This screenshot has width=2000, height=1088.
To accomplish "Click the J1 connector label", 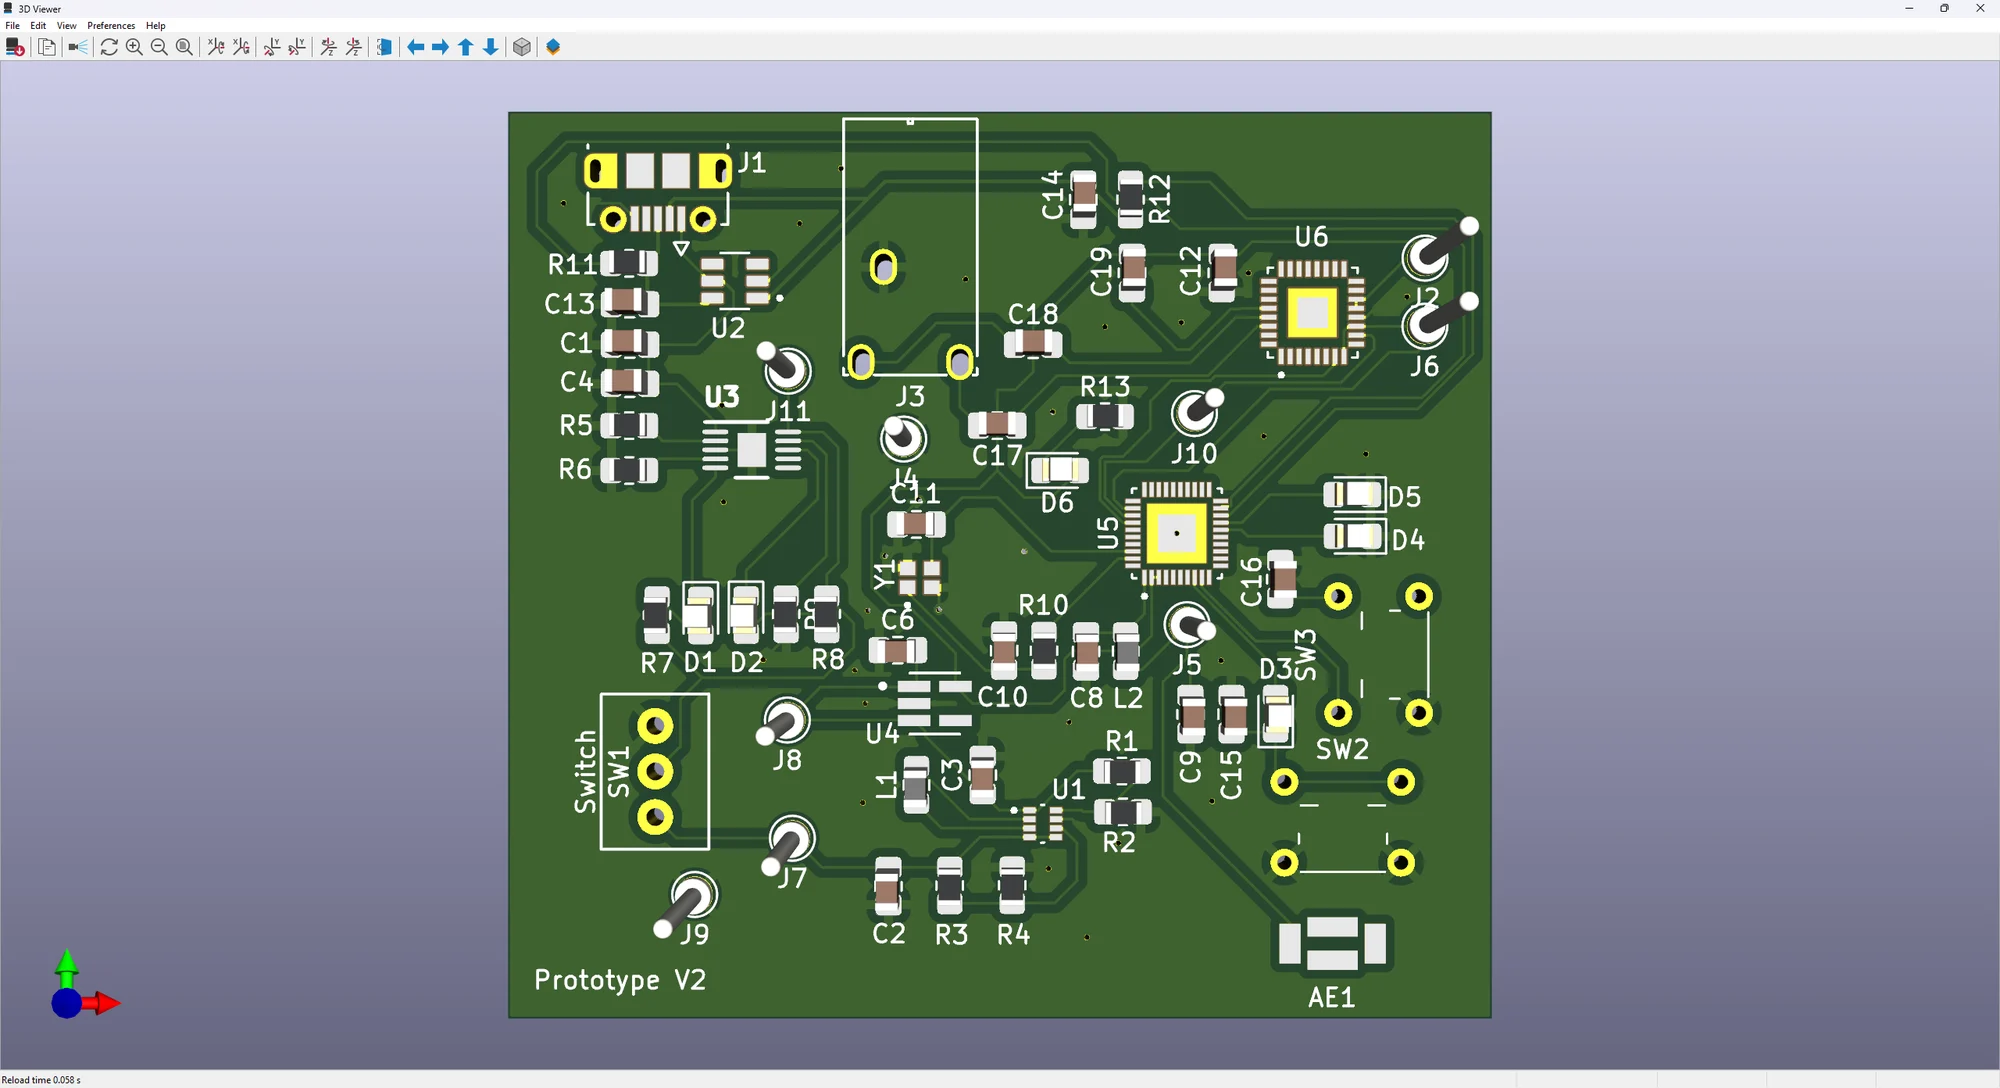I will [751, 163].
